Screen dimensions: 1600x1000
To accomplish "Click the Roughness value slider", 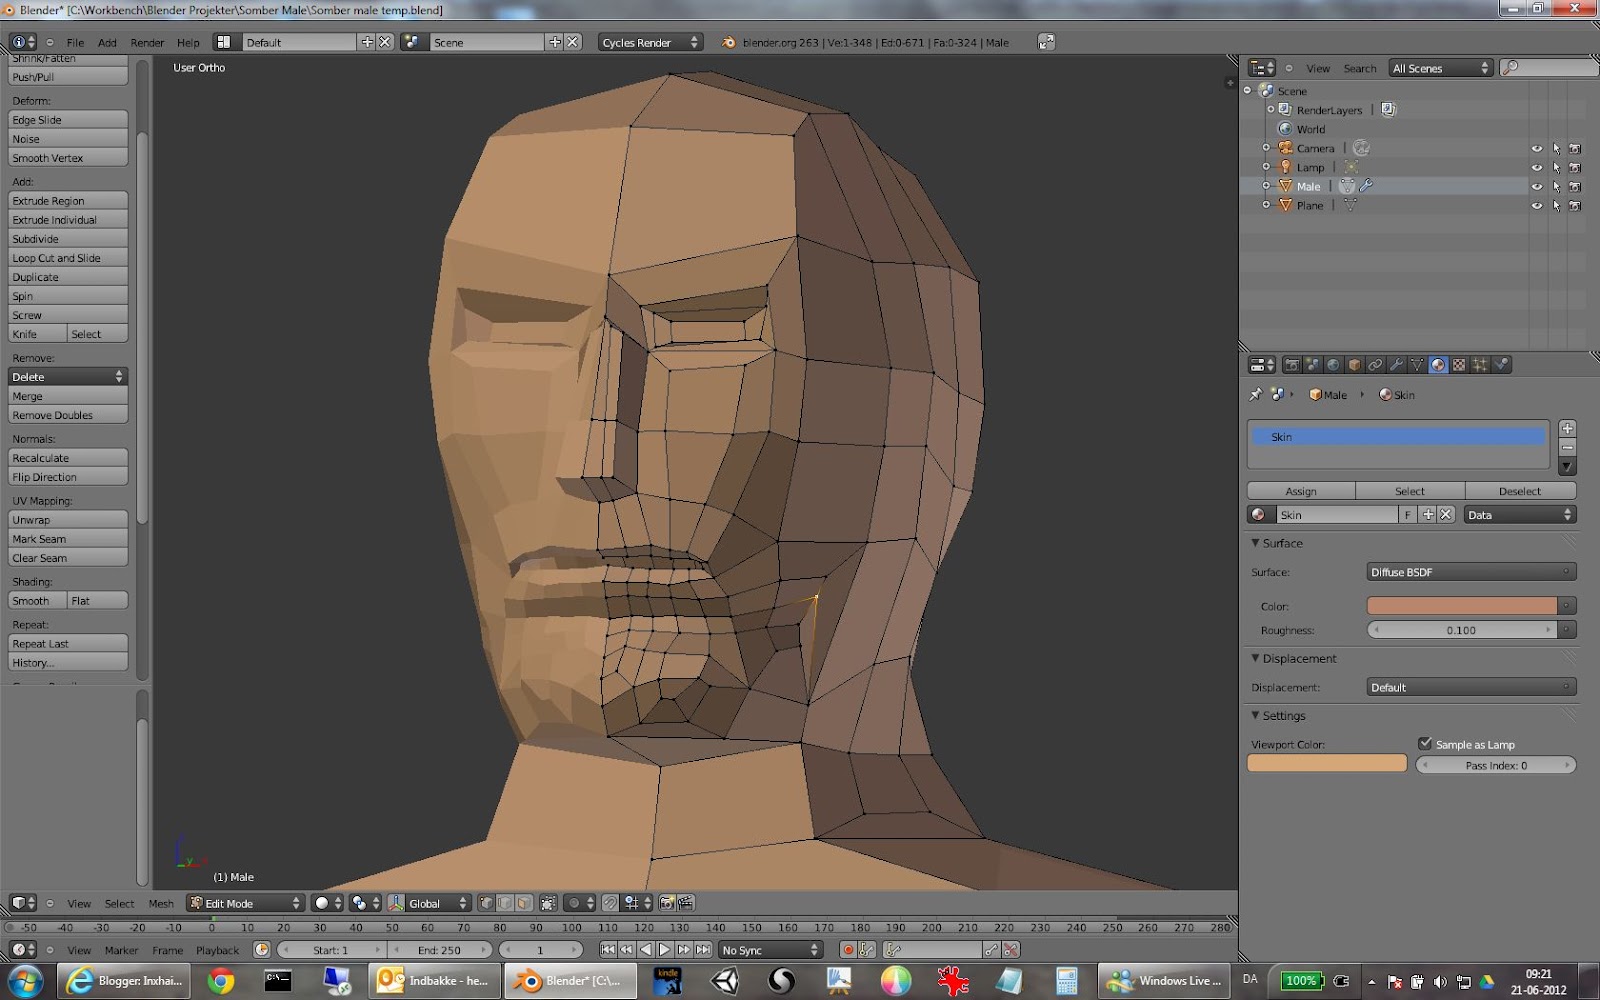I will 1461,630.
